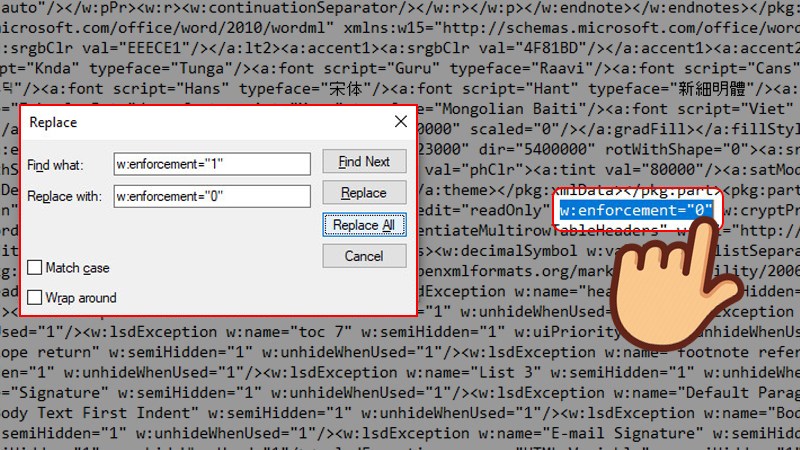This screenshot has width=800, height=450.
Task: Click the highlighted w:enforcement="0" text
Action: (636, 210)
